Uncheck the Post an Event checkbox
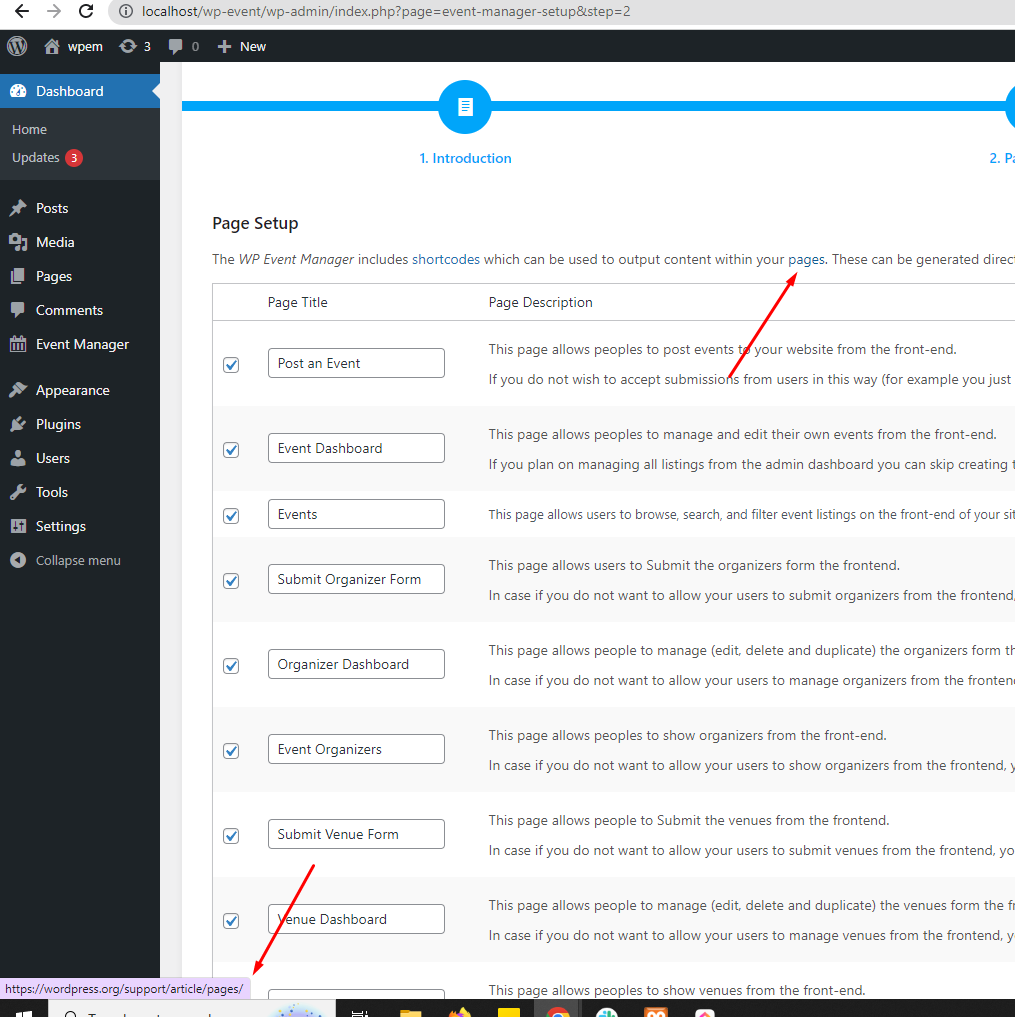 [x=231, y=365]
